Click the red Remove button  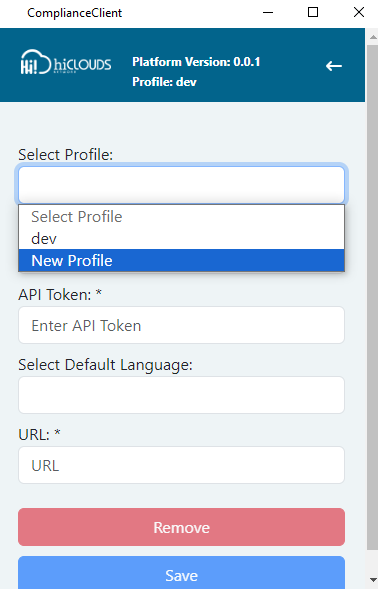coord(181,527)
